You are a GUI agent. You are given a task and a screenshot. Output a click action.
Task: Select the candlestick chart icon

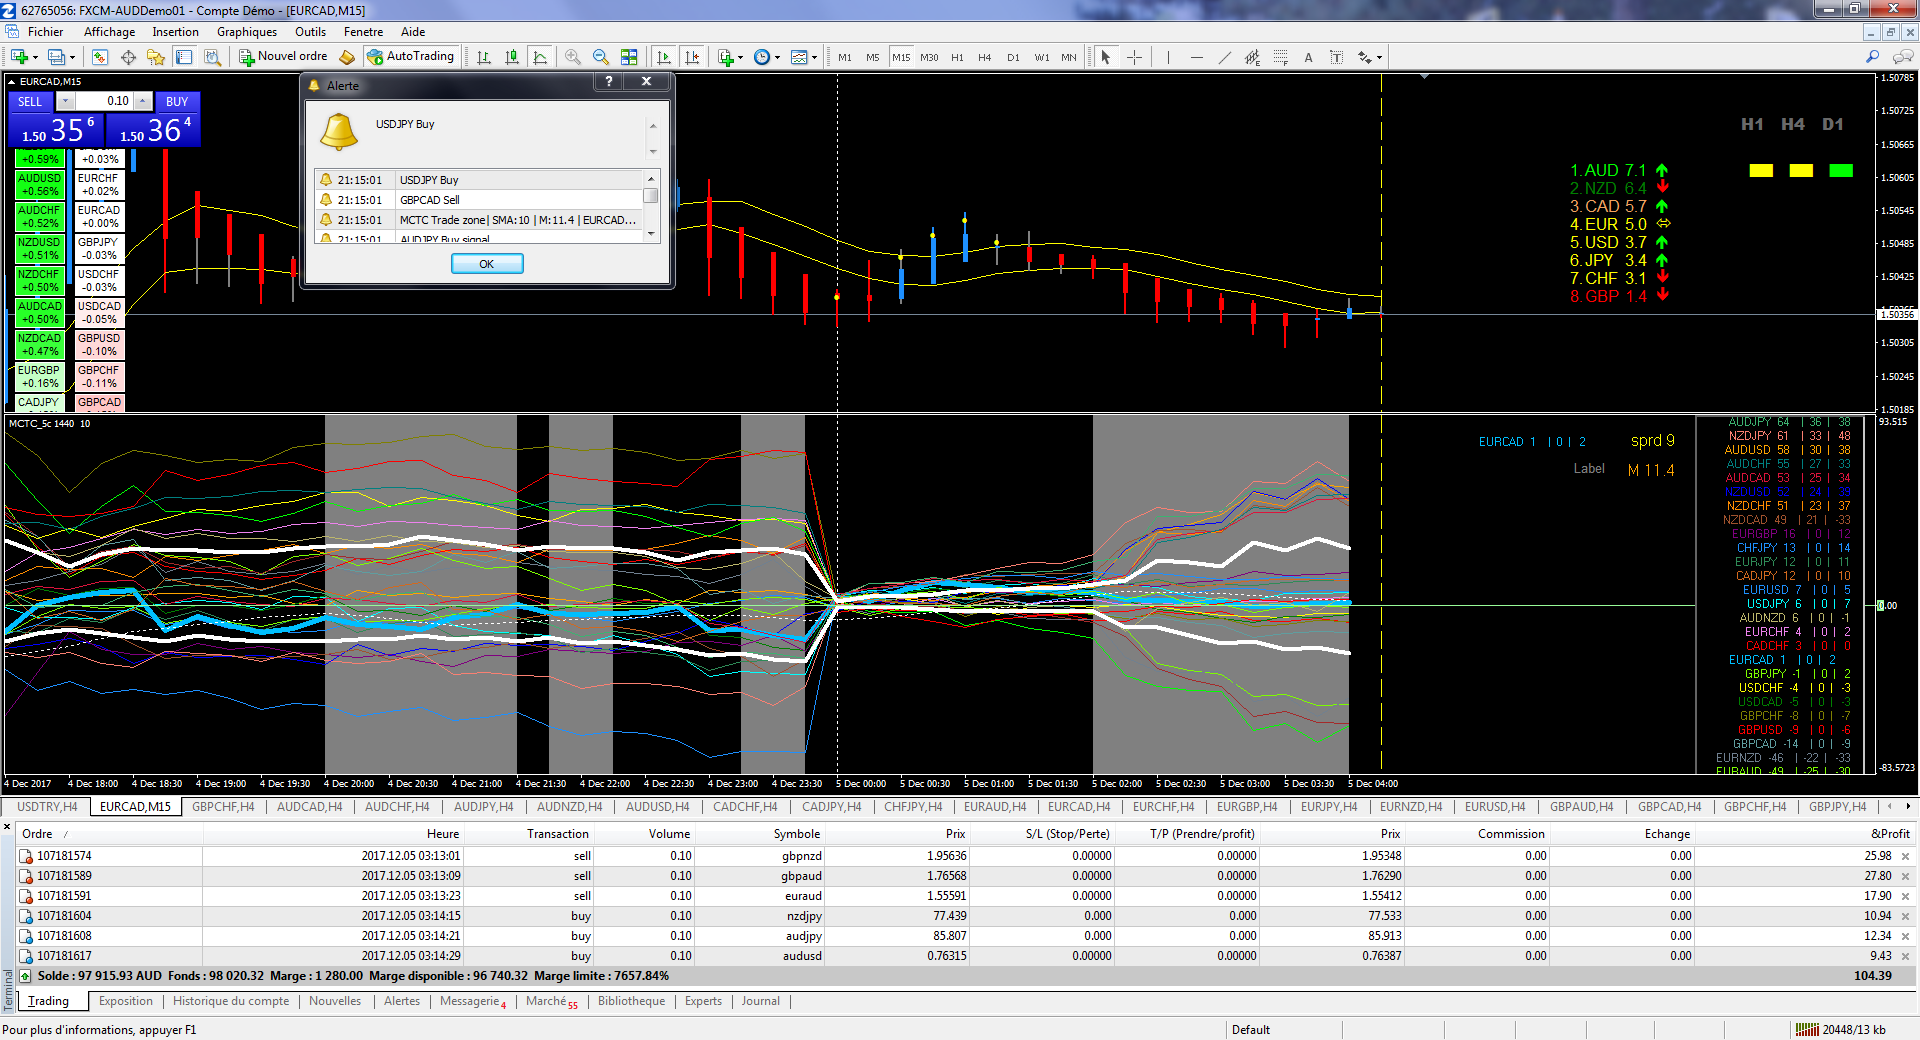tap(512, 57)
